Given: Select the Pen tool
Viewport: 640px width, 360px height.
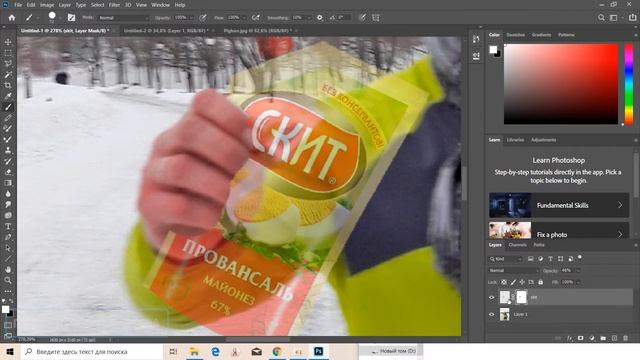Looking at the screenshot, I should point(8,237).
